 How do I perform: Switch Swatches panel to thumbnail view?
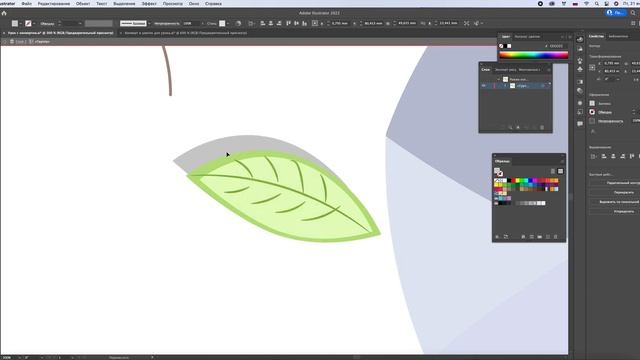tap(560, 171)
